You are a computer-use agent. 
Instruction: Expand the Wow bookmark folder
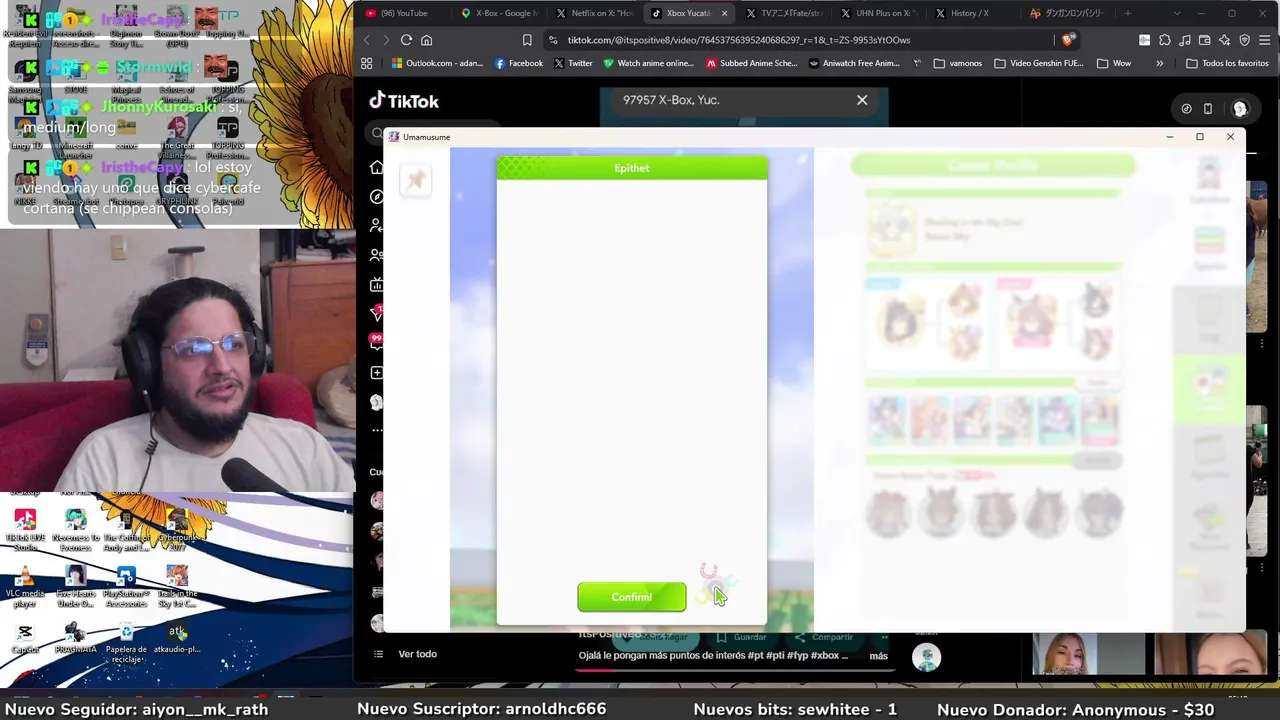[1114, 63]
